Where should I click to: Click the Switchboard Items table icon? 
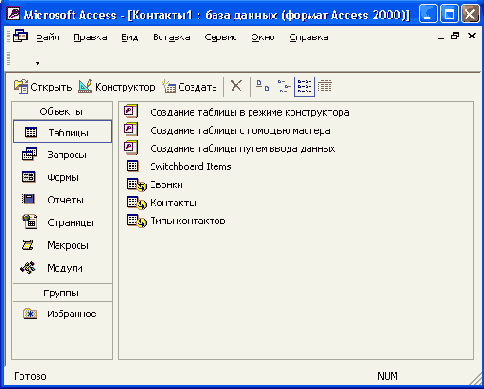pyautogui.click(x=133, y=166)
